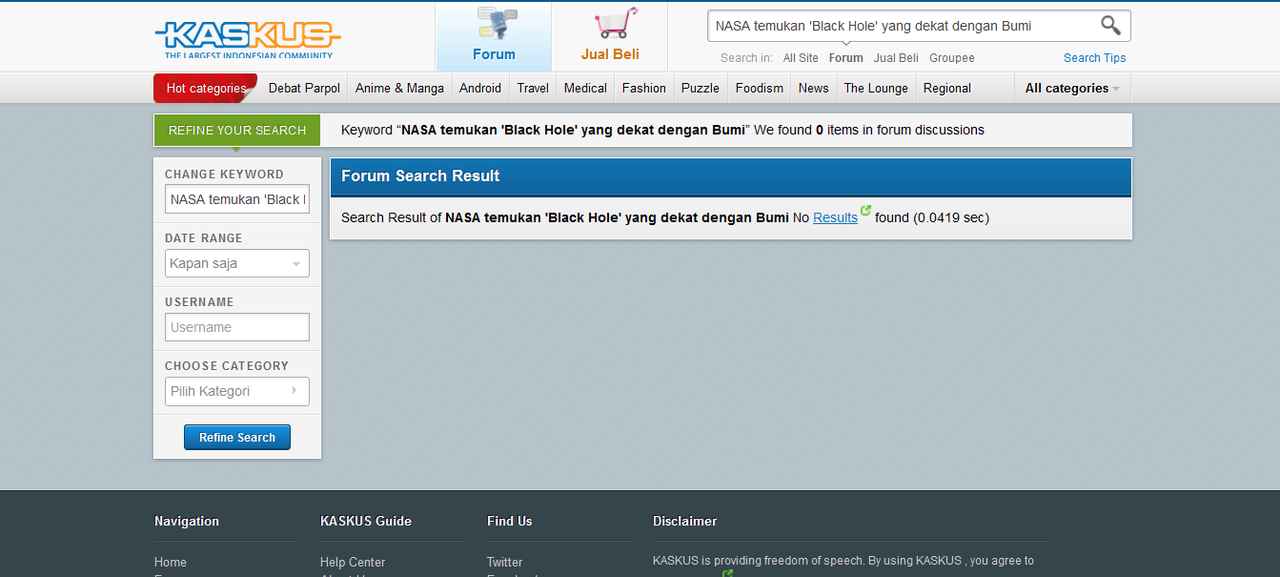The height and width of the screenshot is (577, 1280).
Task: Open footer Home link
Action: 170,562
